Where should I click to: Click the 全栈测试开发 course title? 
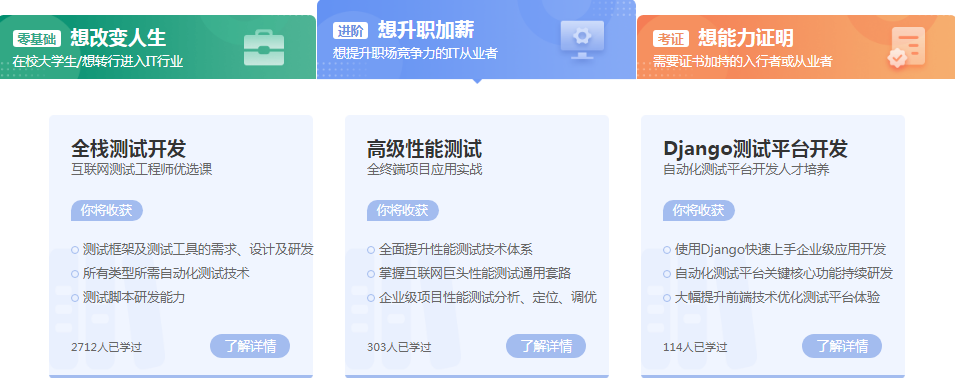pos(129,149)
